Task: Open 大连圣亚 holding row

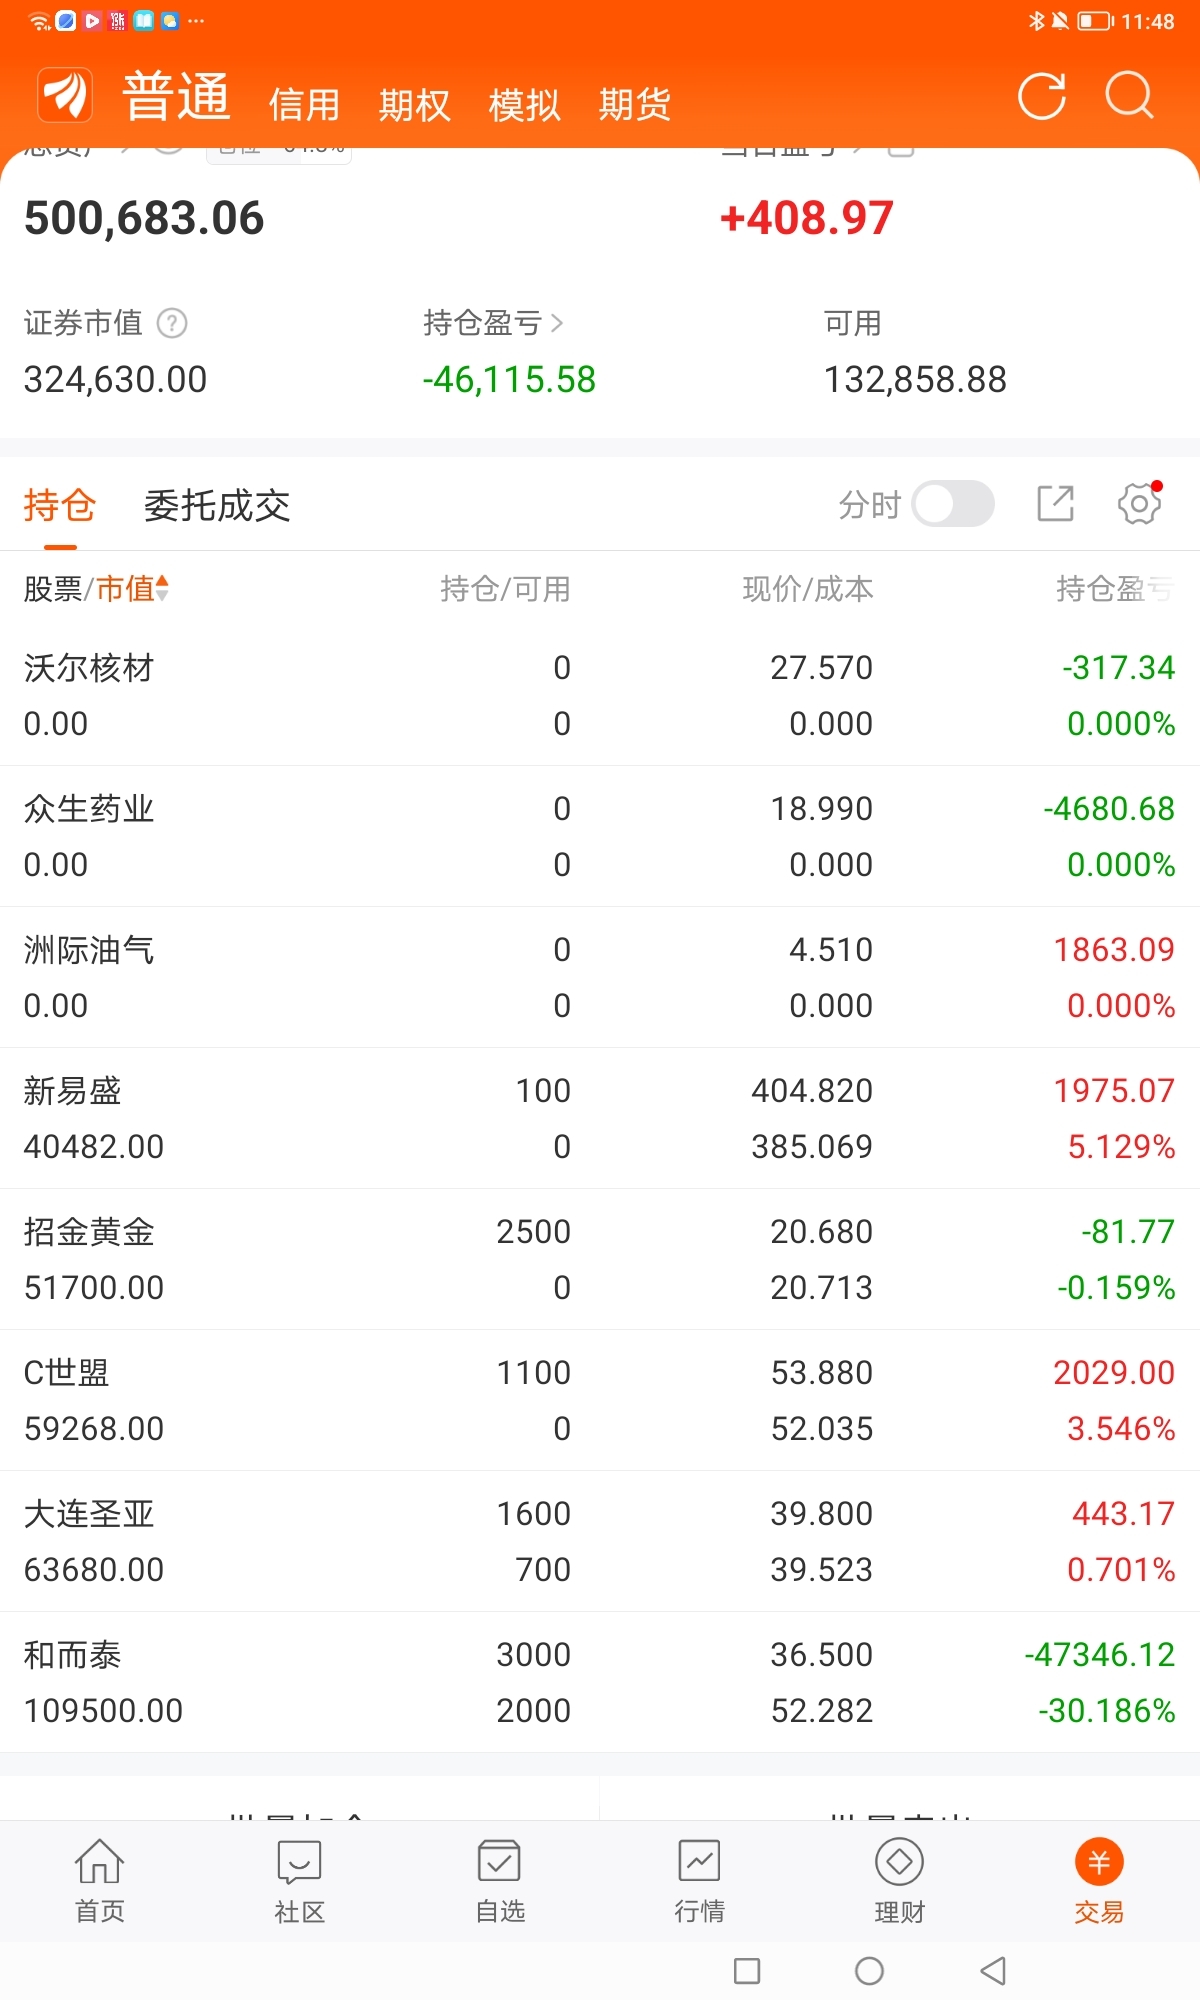Action: click(x=600, y=1542)
